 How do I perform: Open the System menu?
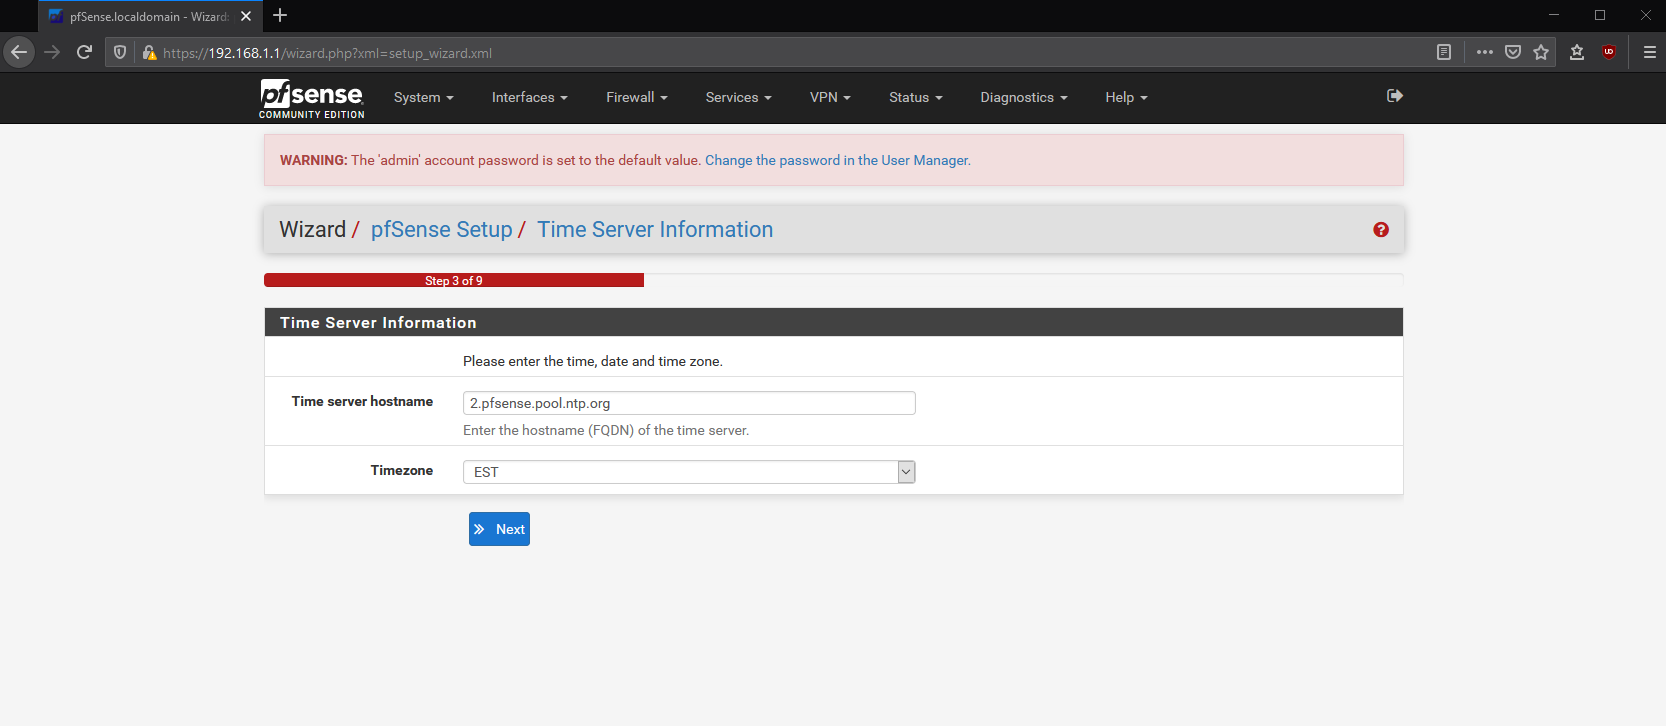[x=424, y=97]
